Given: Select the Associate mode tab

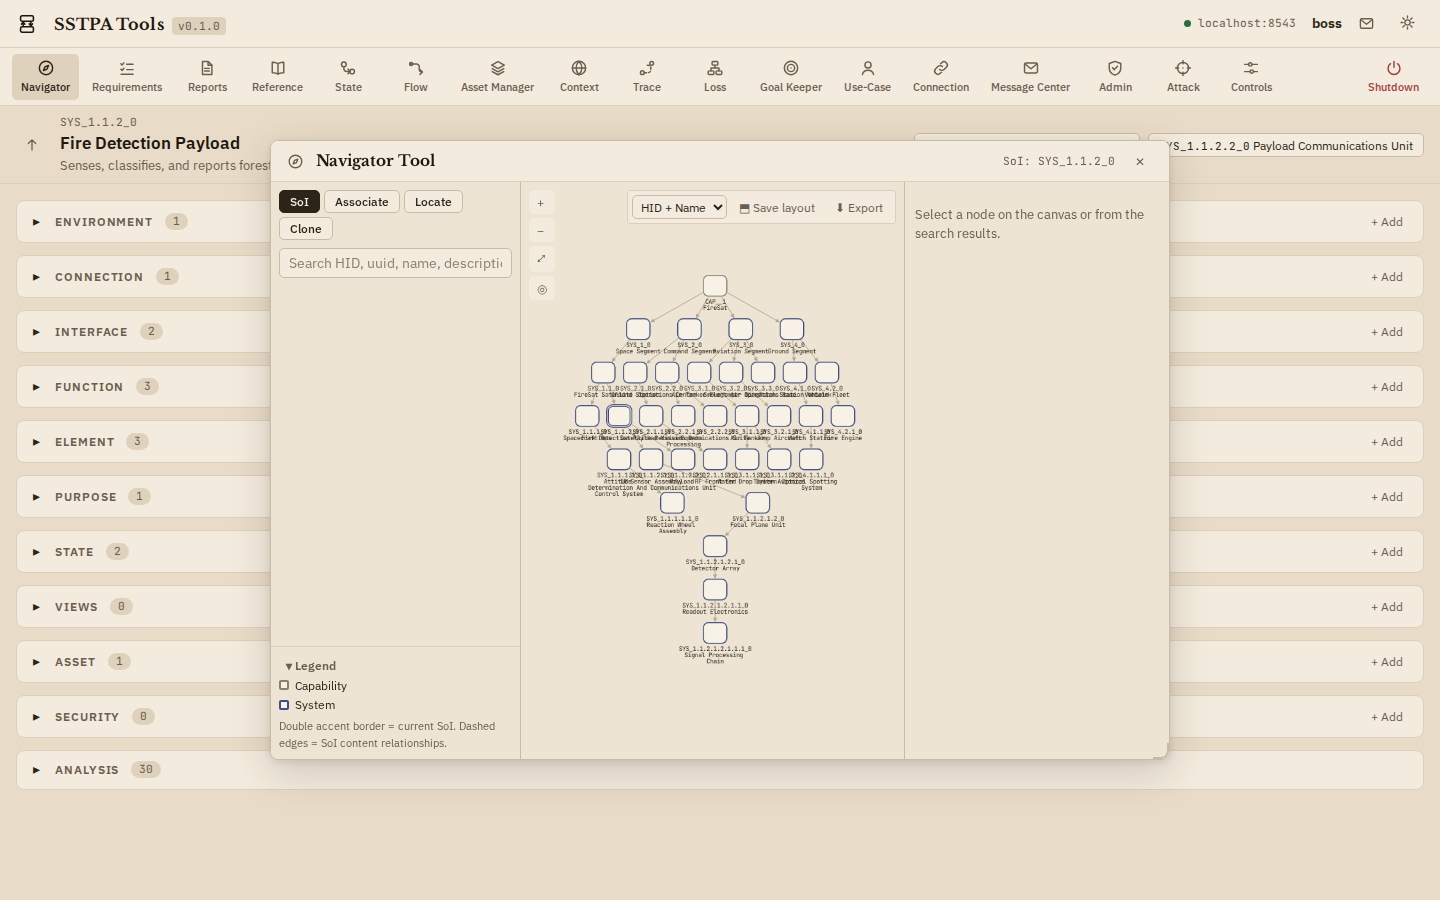Looking at the screenshot, I should coord(362,202).
